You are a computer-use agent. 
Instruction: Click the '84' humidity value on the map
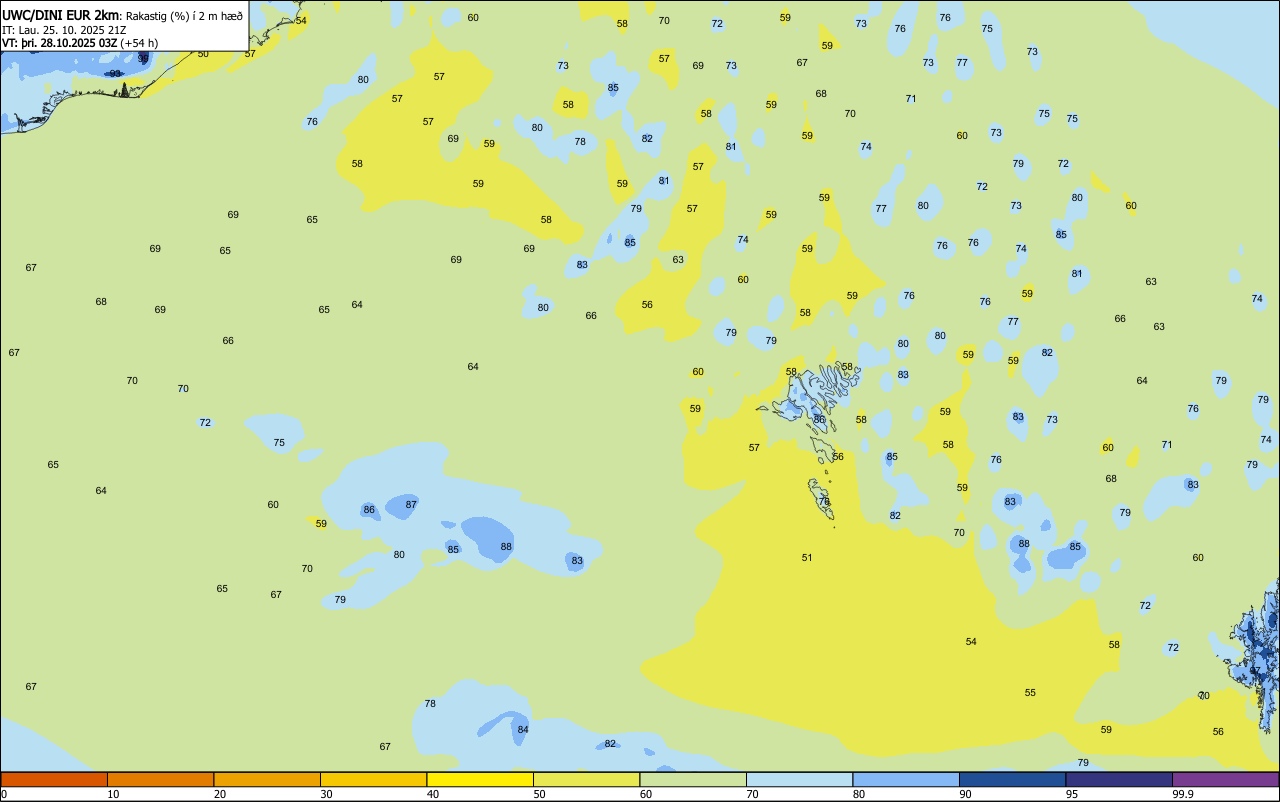click(x=523, y=730)
